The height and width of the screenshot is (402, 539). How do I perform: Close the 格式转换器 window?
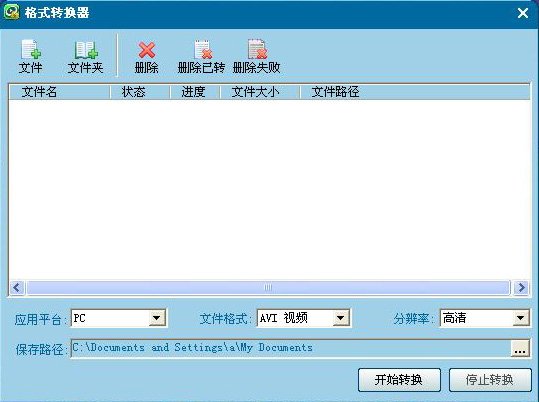[523, 13]
